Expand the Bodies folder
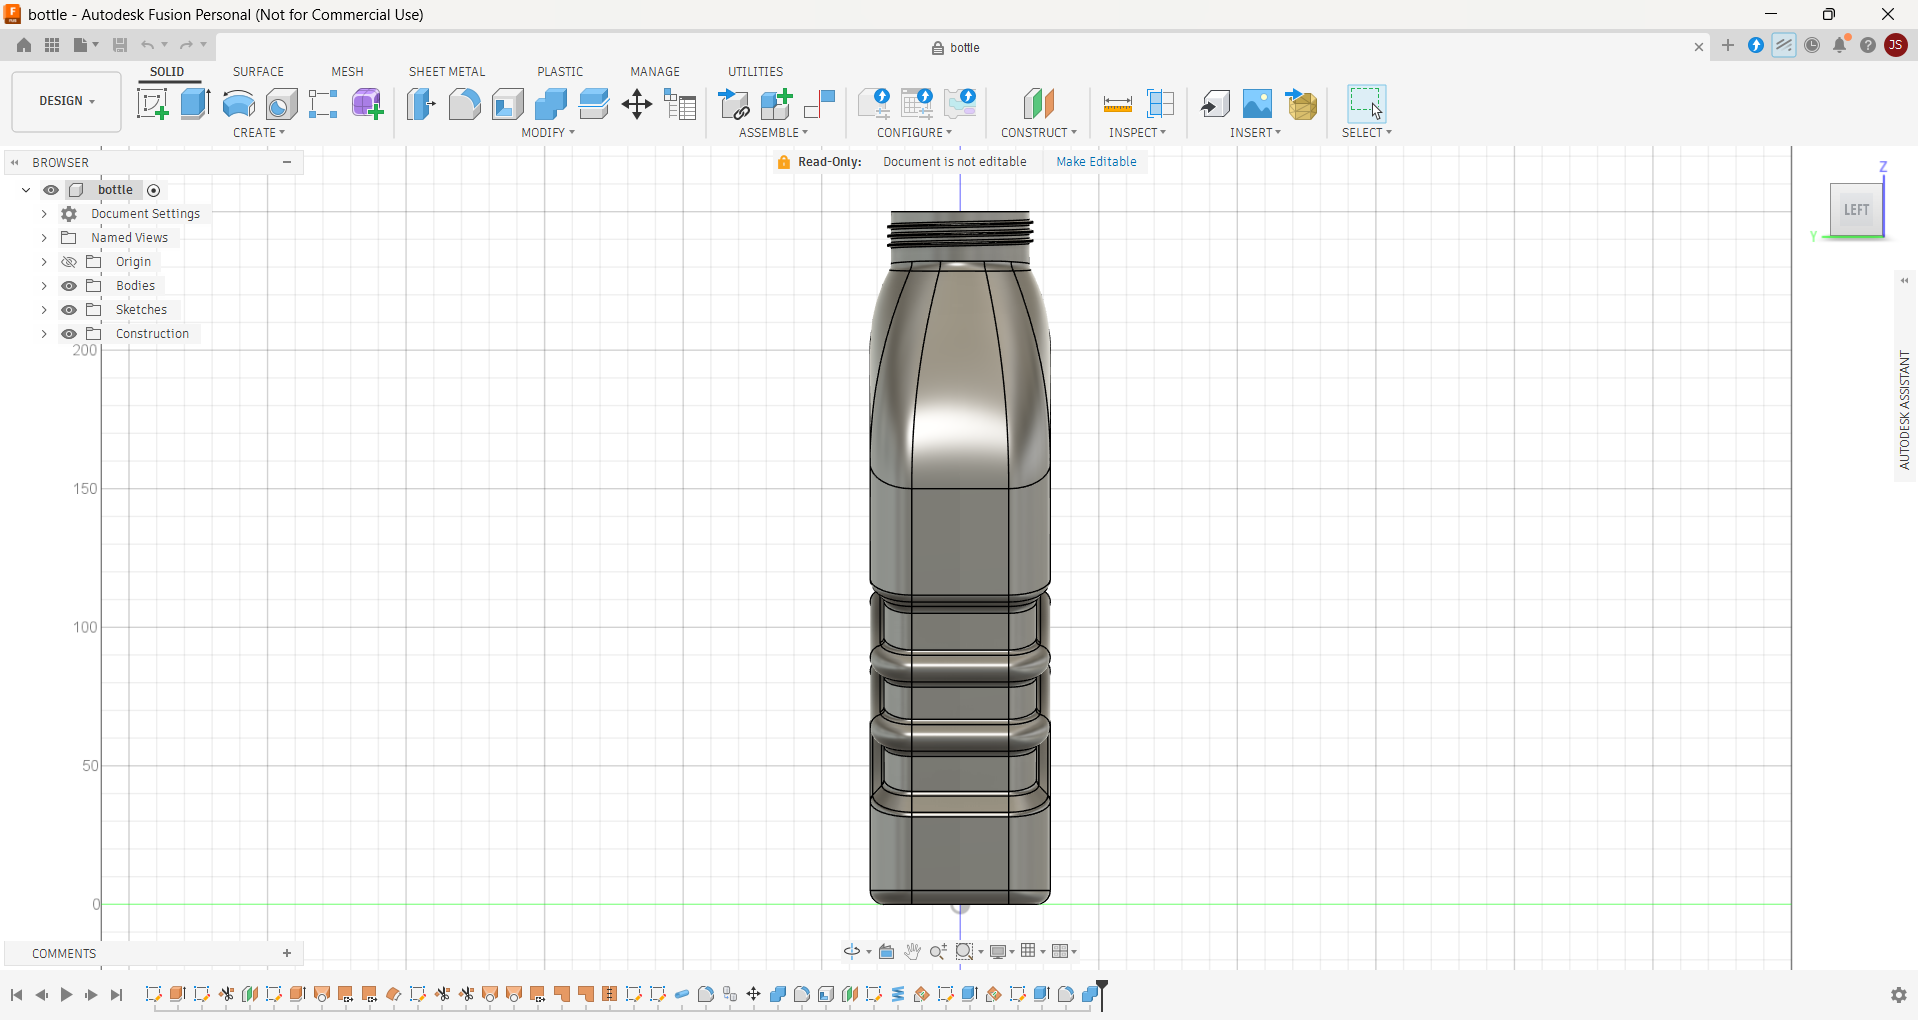Viewport: 1918px width, 1020px height. tap(44, 286)
